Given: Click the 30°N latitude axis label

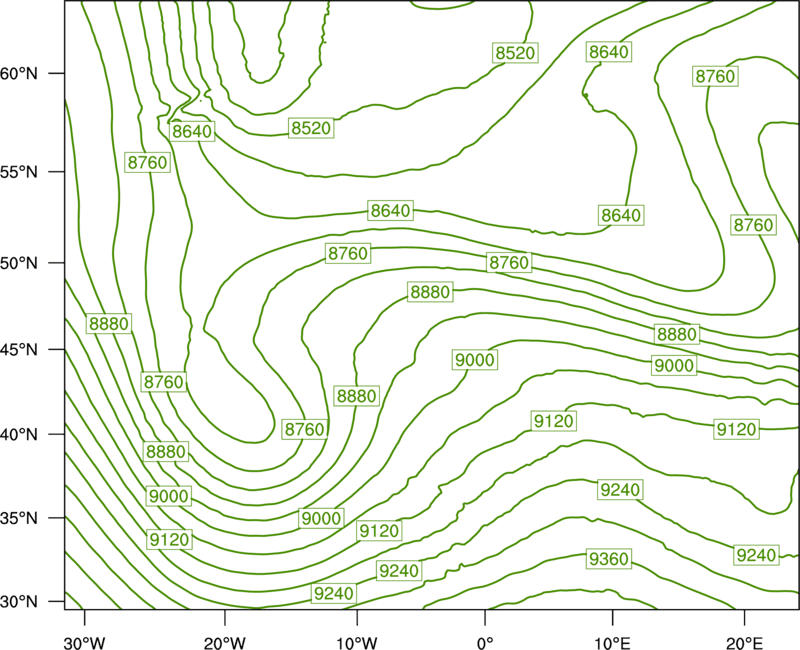Looking at the screenshot, I should [19, 602].
